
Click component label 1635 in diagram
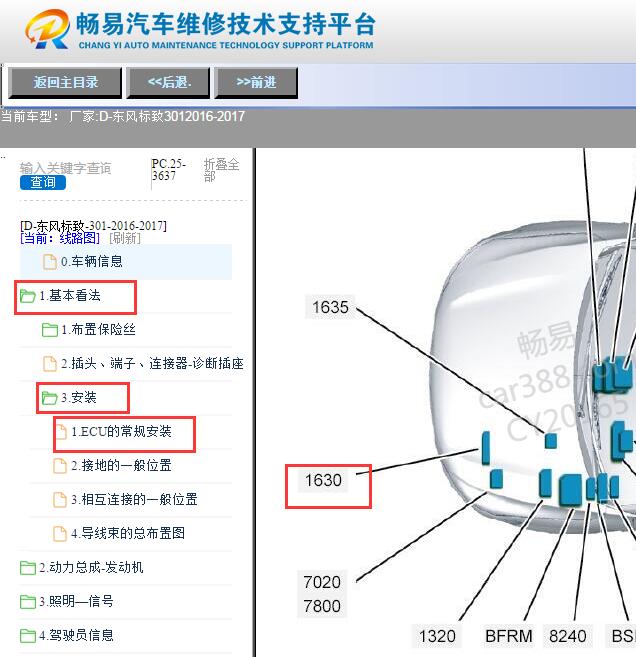(330, 307)
